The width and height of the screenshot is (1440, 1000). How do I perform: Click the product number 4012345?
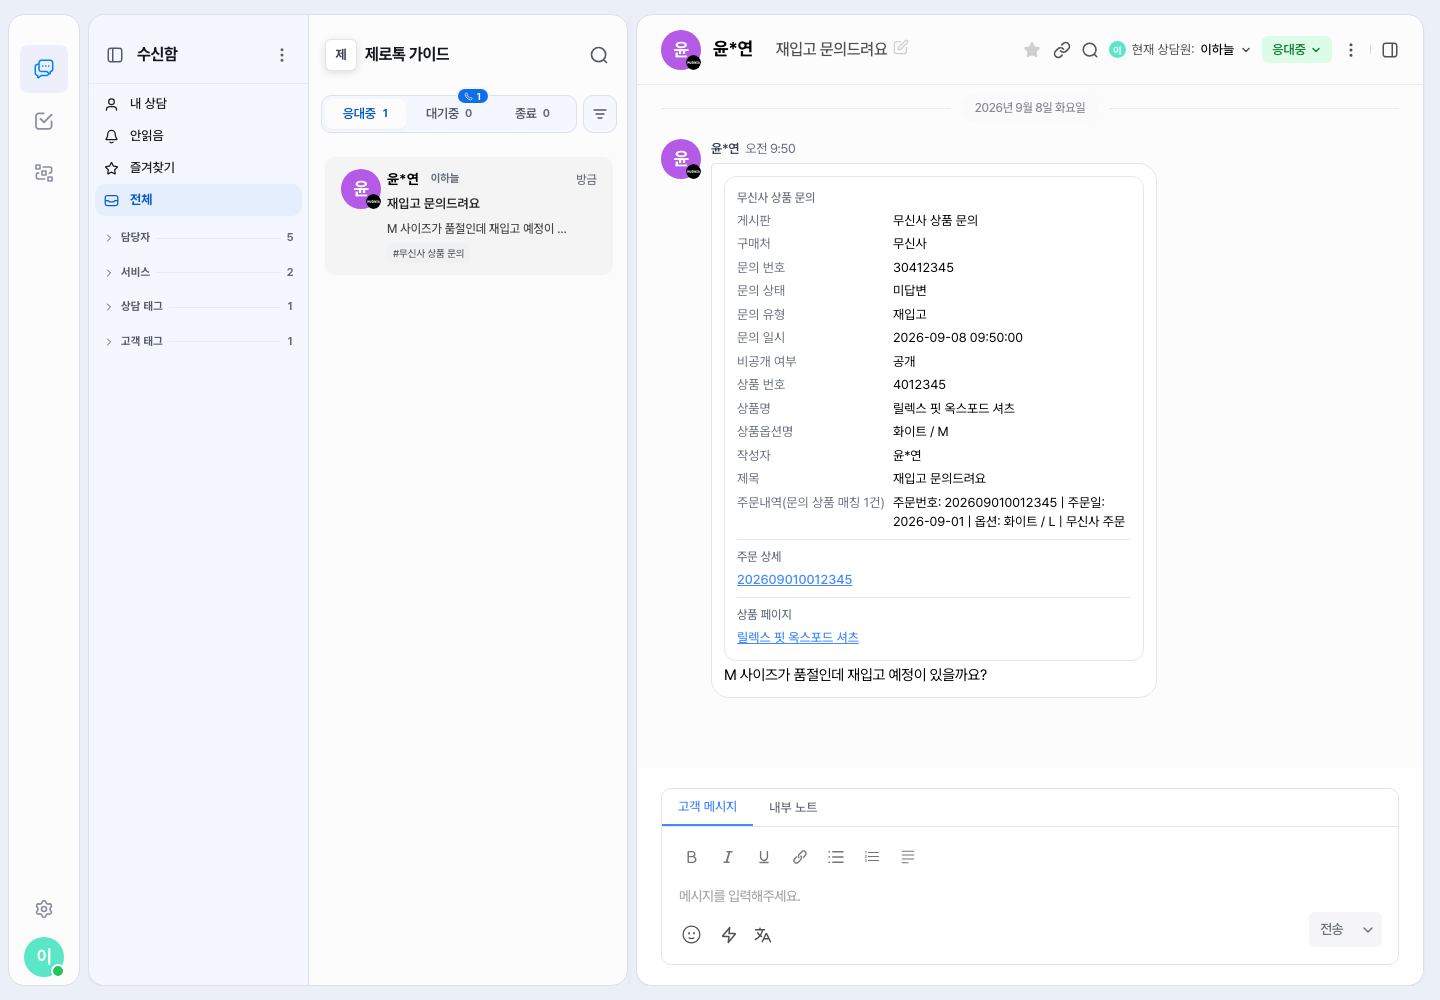tap(919, 385)
